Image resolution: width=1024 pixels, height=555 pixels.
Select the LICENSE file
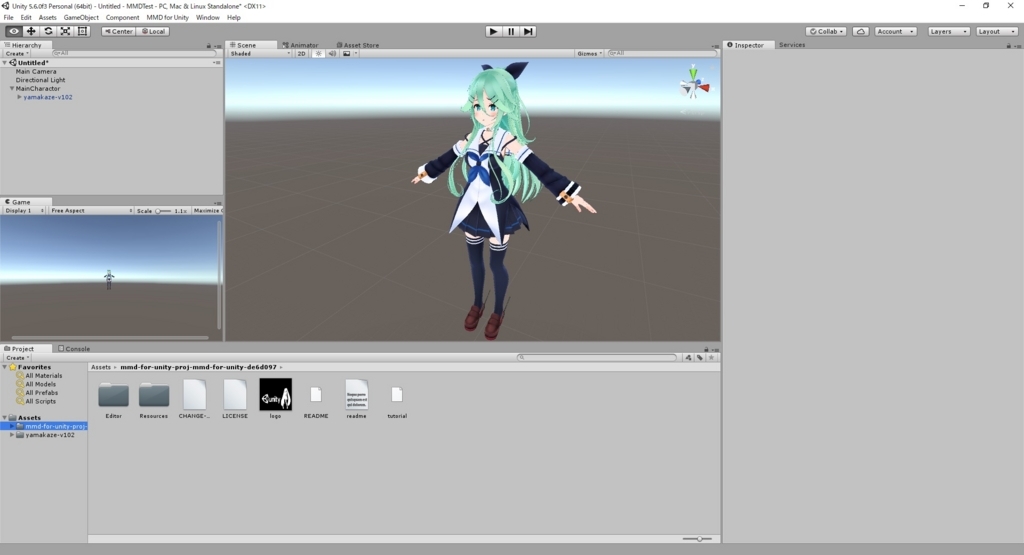[x=234, y=399]
